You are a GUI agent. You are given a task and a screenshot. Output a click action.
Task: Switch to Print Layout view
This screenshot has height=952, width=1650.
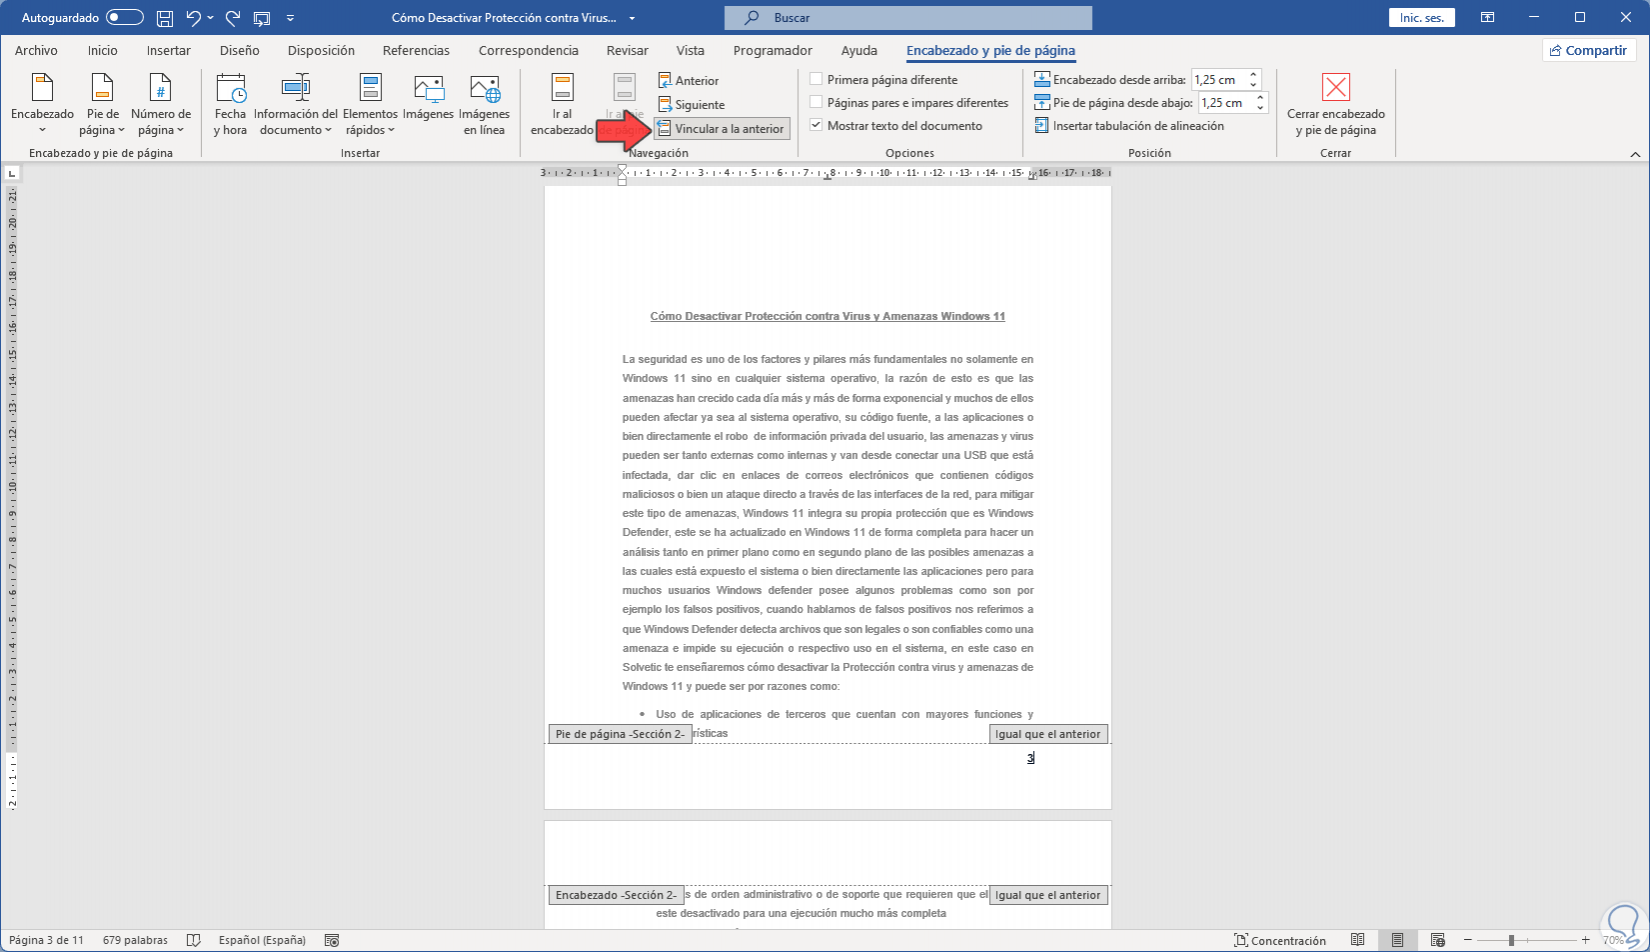[1397, 940]
